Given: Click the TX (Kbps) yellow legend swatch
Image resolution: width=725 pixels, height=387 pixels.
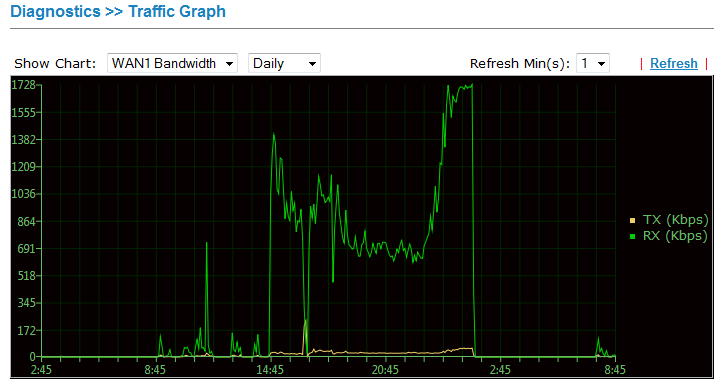Looking at the screenshot, I should 632,221.
